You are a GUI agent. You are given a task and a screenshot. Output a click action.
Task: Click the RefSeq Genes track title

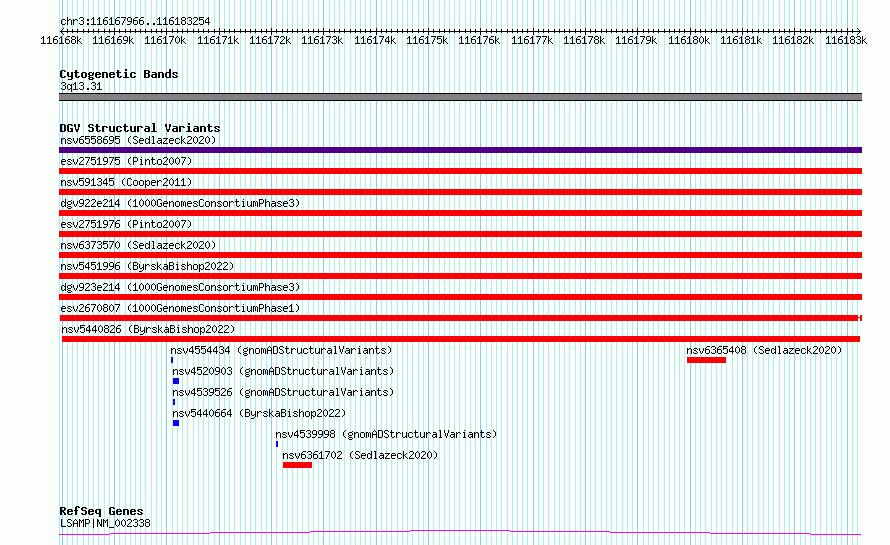101,511
